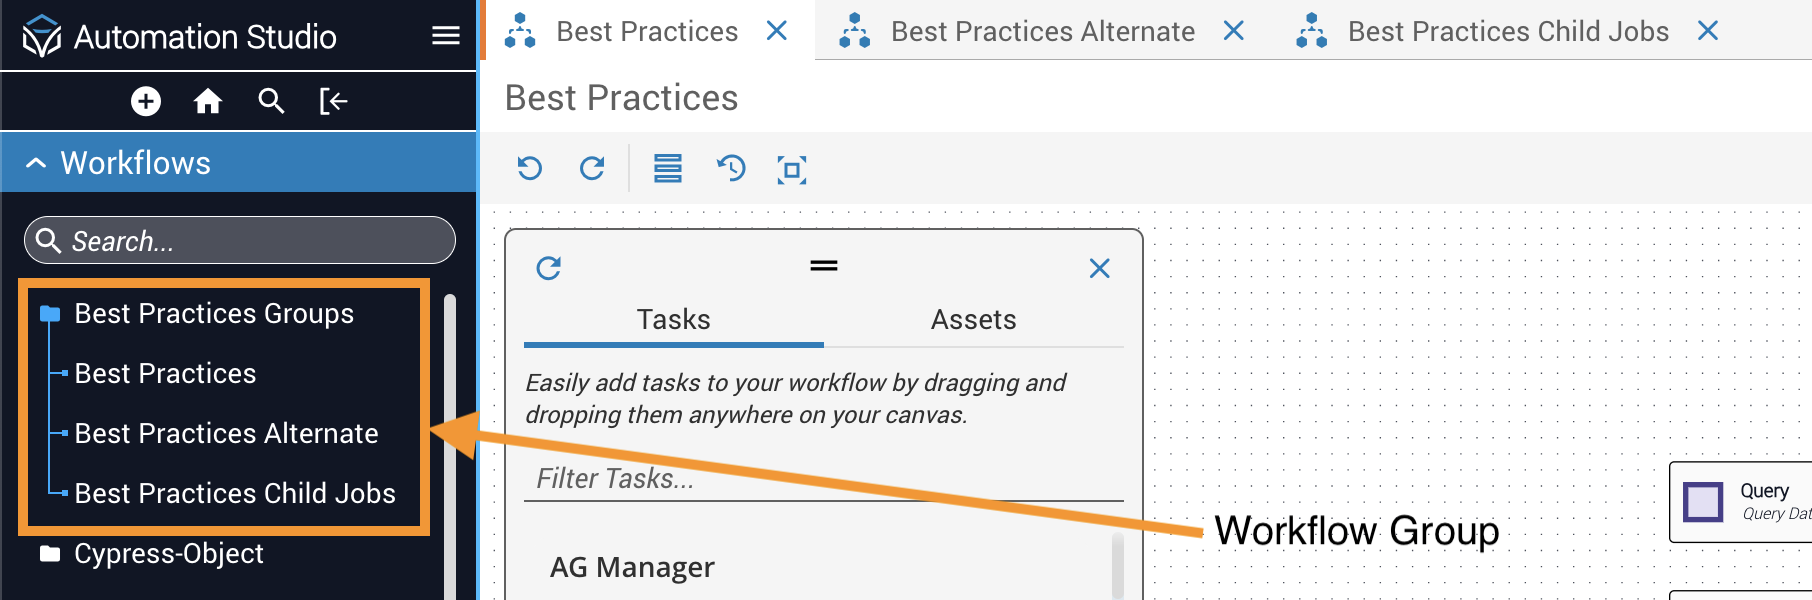Viewport: 1812px width, 600px height.
Task: Collapse the Workflows section
Action: 36,163
